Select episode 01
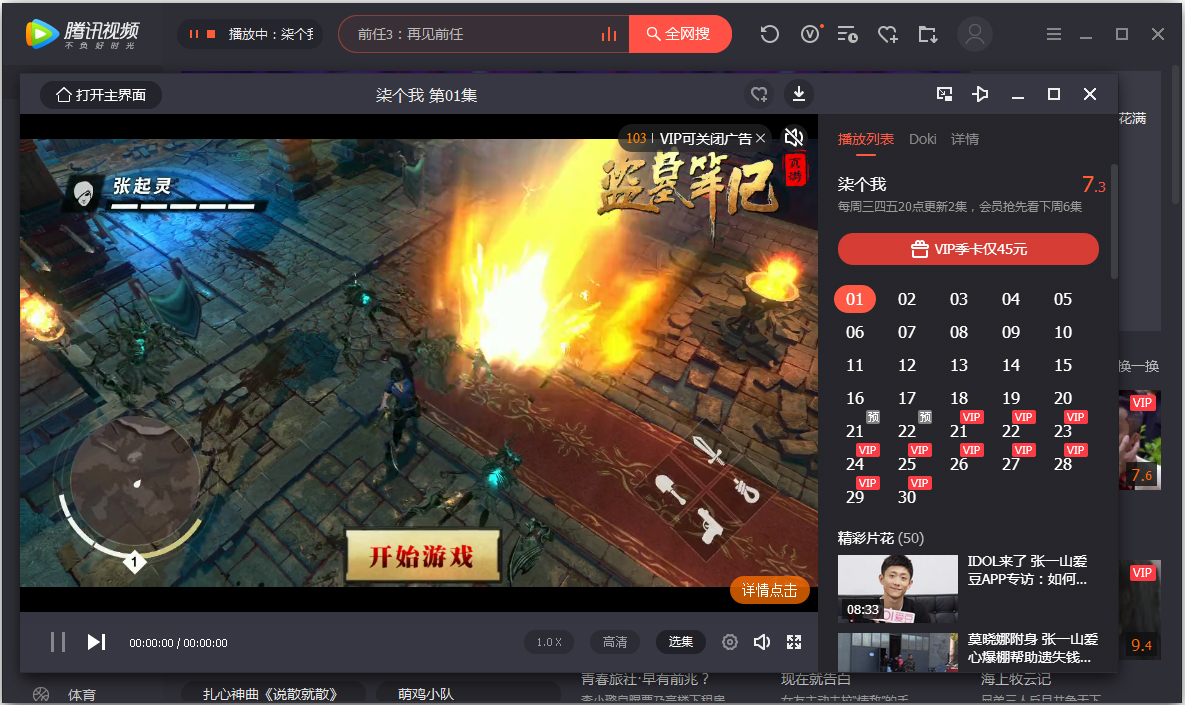 [x=855, y=299]
